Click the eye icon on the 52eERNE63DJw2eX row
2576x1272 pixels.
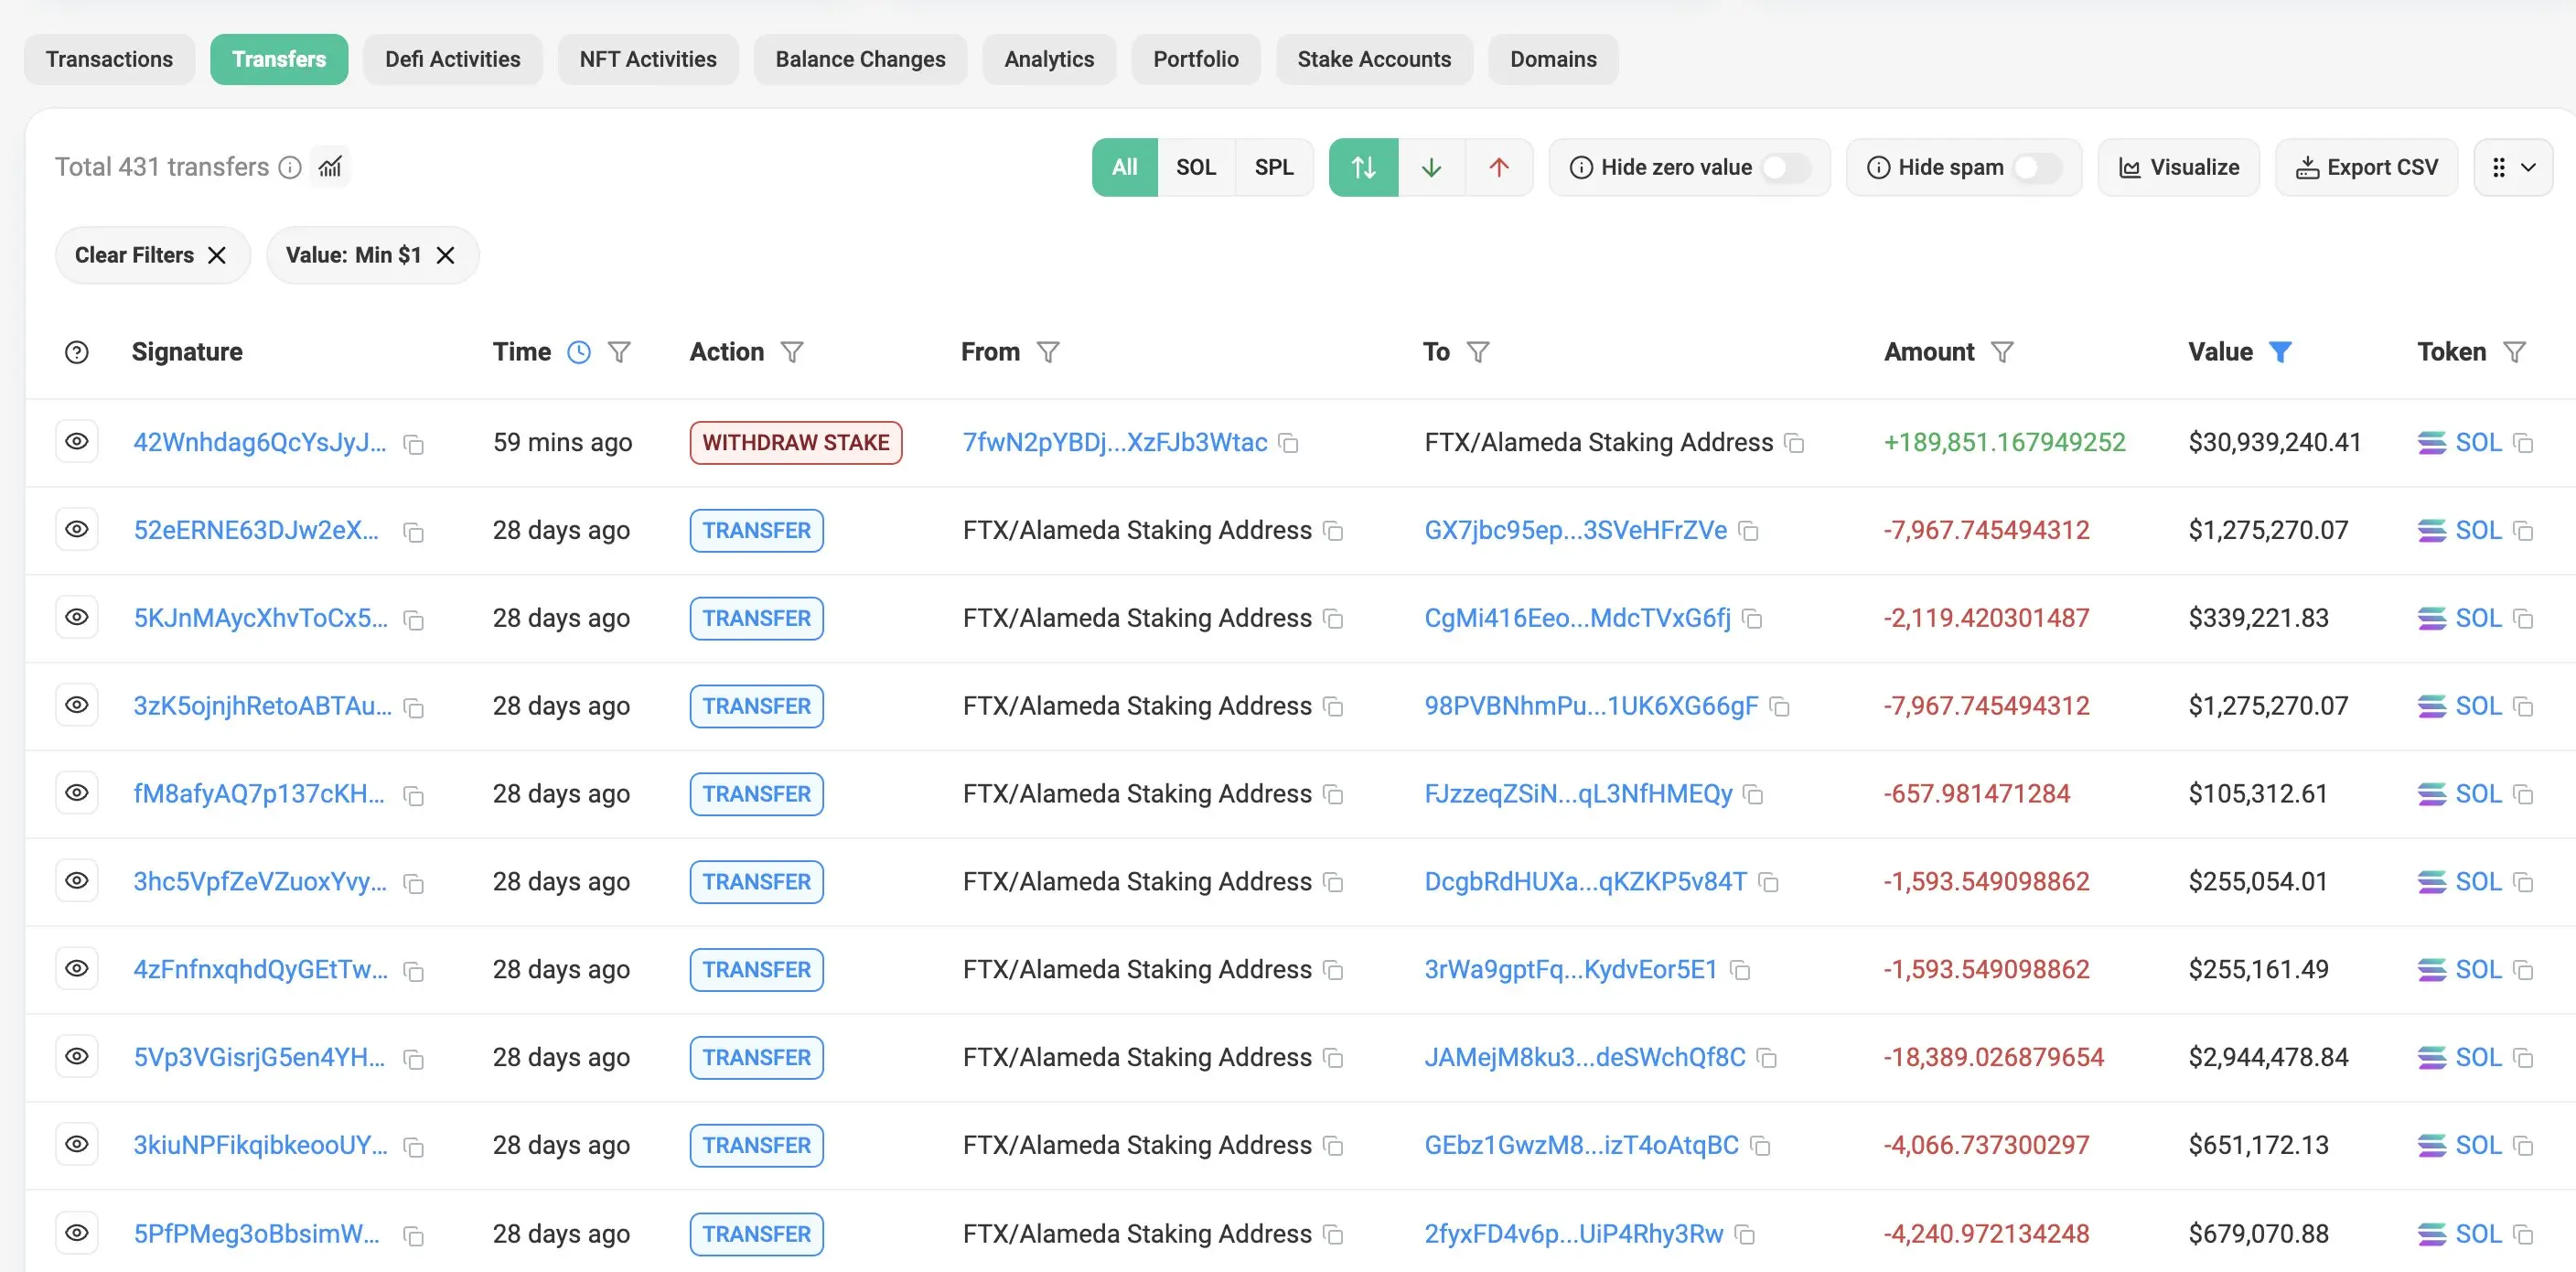(x=77, y=529)
